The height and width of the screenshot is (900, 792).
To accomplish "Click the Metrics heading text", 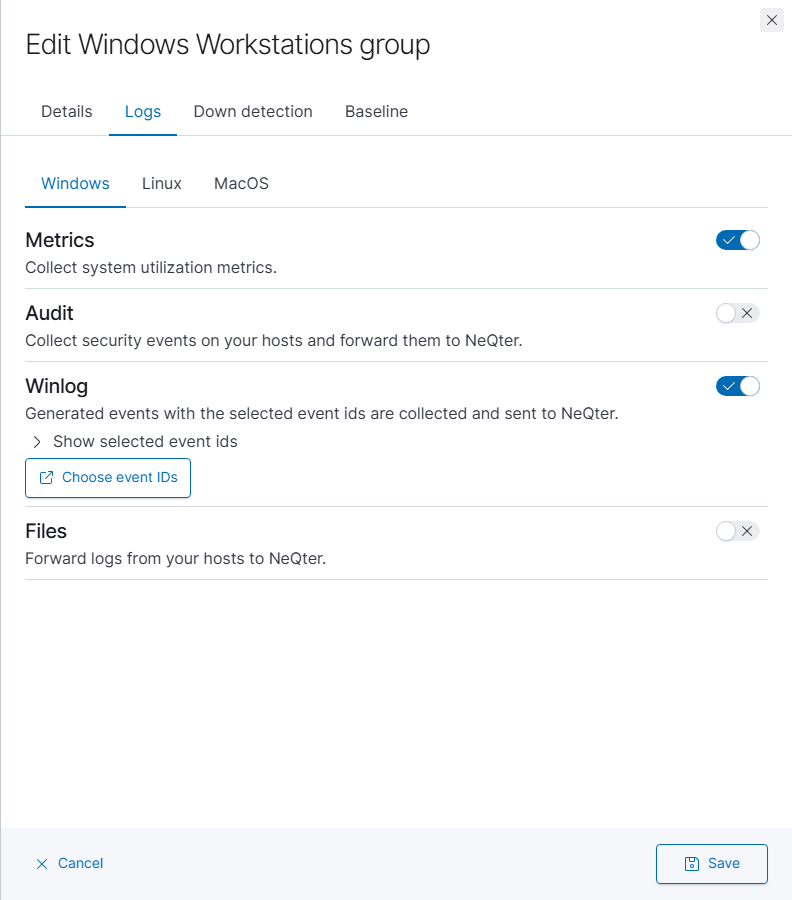I will pyautogui.click(x=60, y=240).
